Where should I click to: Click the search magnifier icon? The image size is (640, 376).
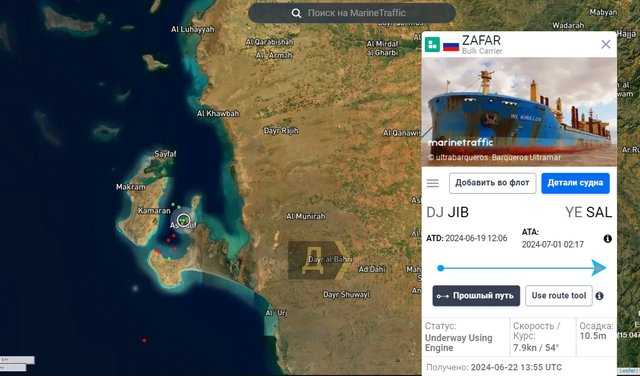(296, 13)
